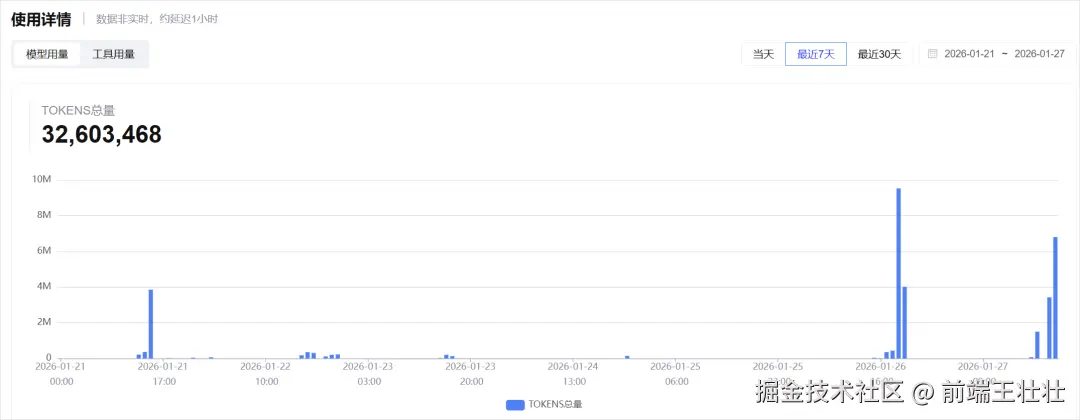Open the 工具用量 tab
Screen dimensions: 1080x420
click(113, 54)
